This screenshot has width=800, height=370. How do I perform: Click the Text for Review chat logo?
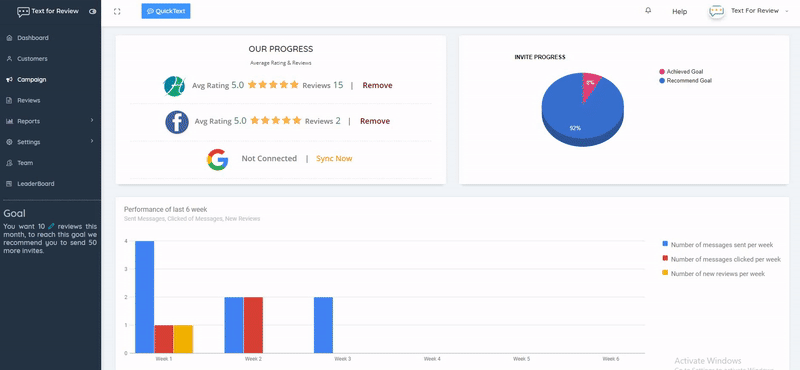23,12
